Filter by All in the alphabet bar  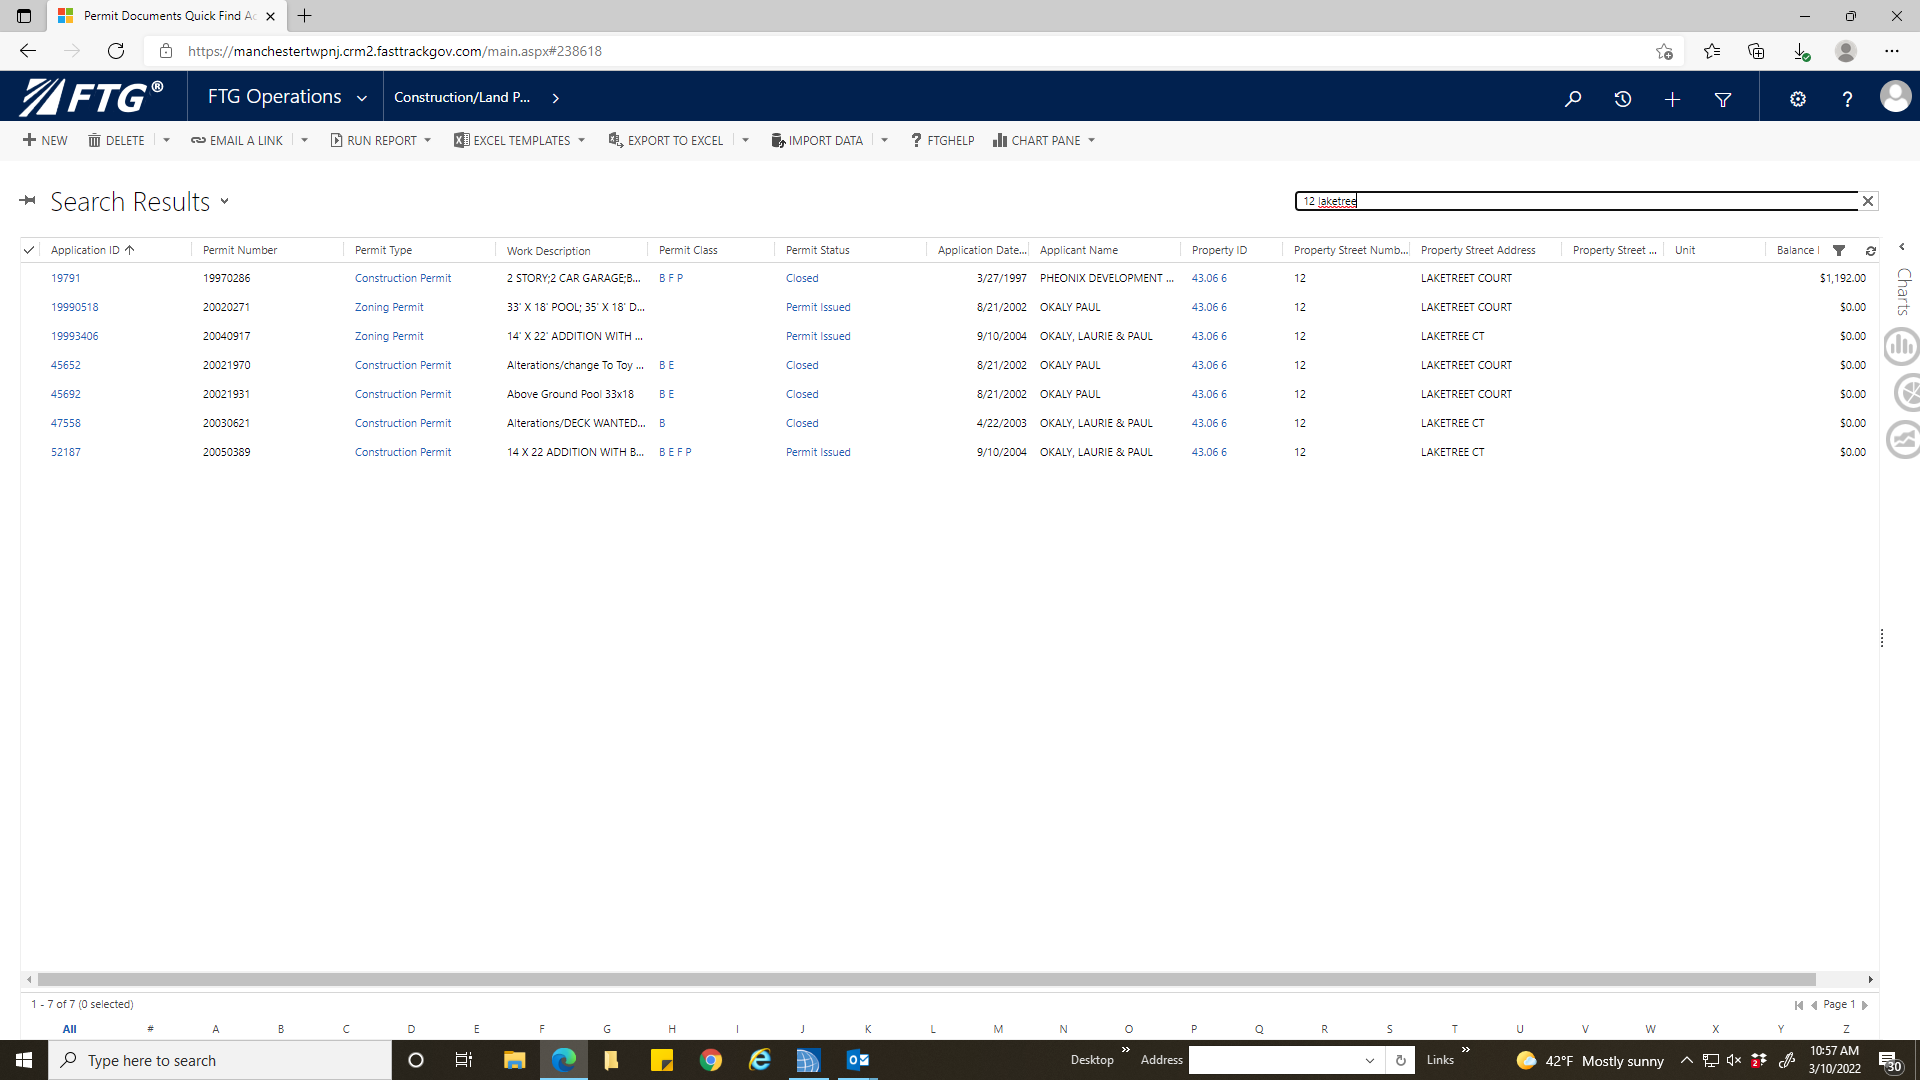[69, 1029]
